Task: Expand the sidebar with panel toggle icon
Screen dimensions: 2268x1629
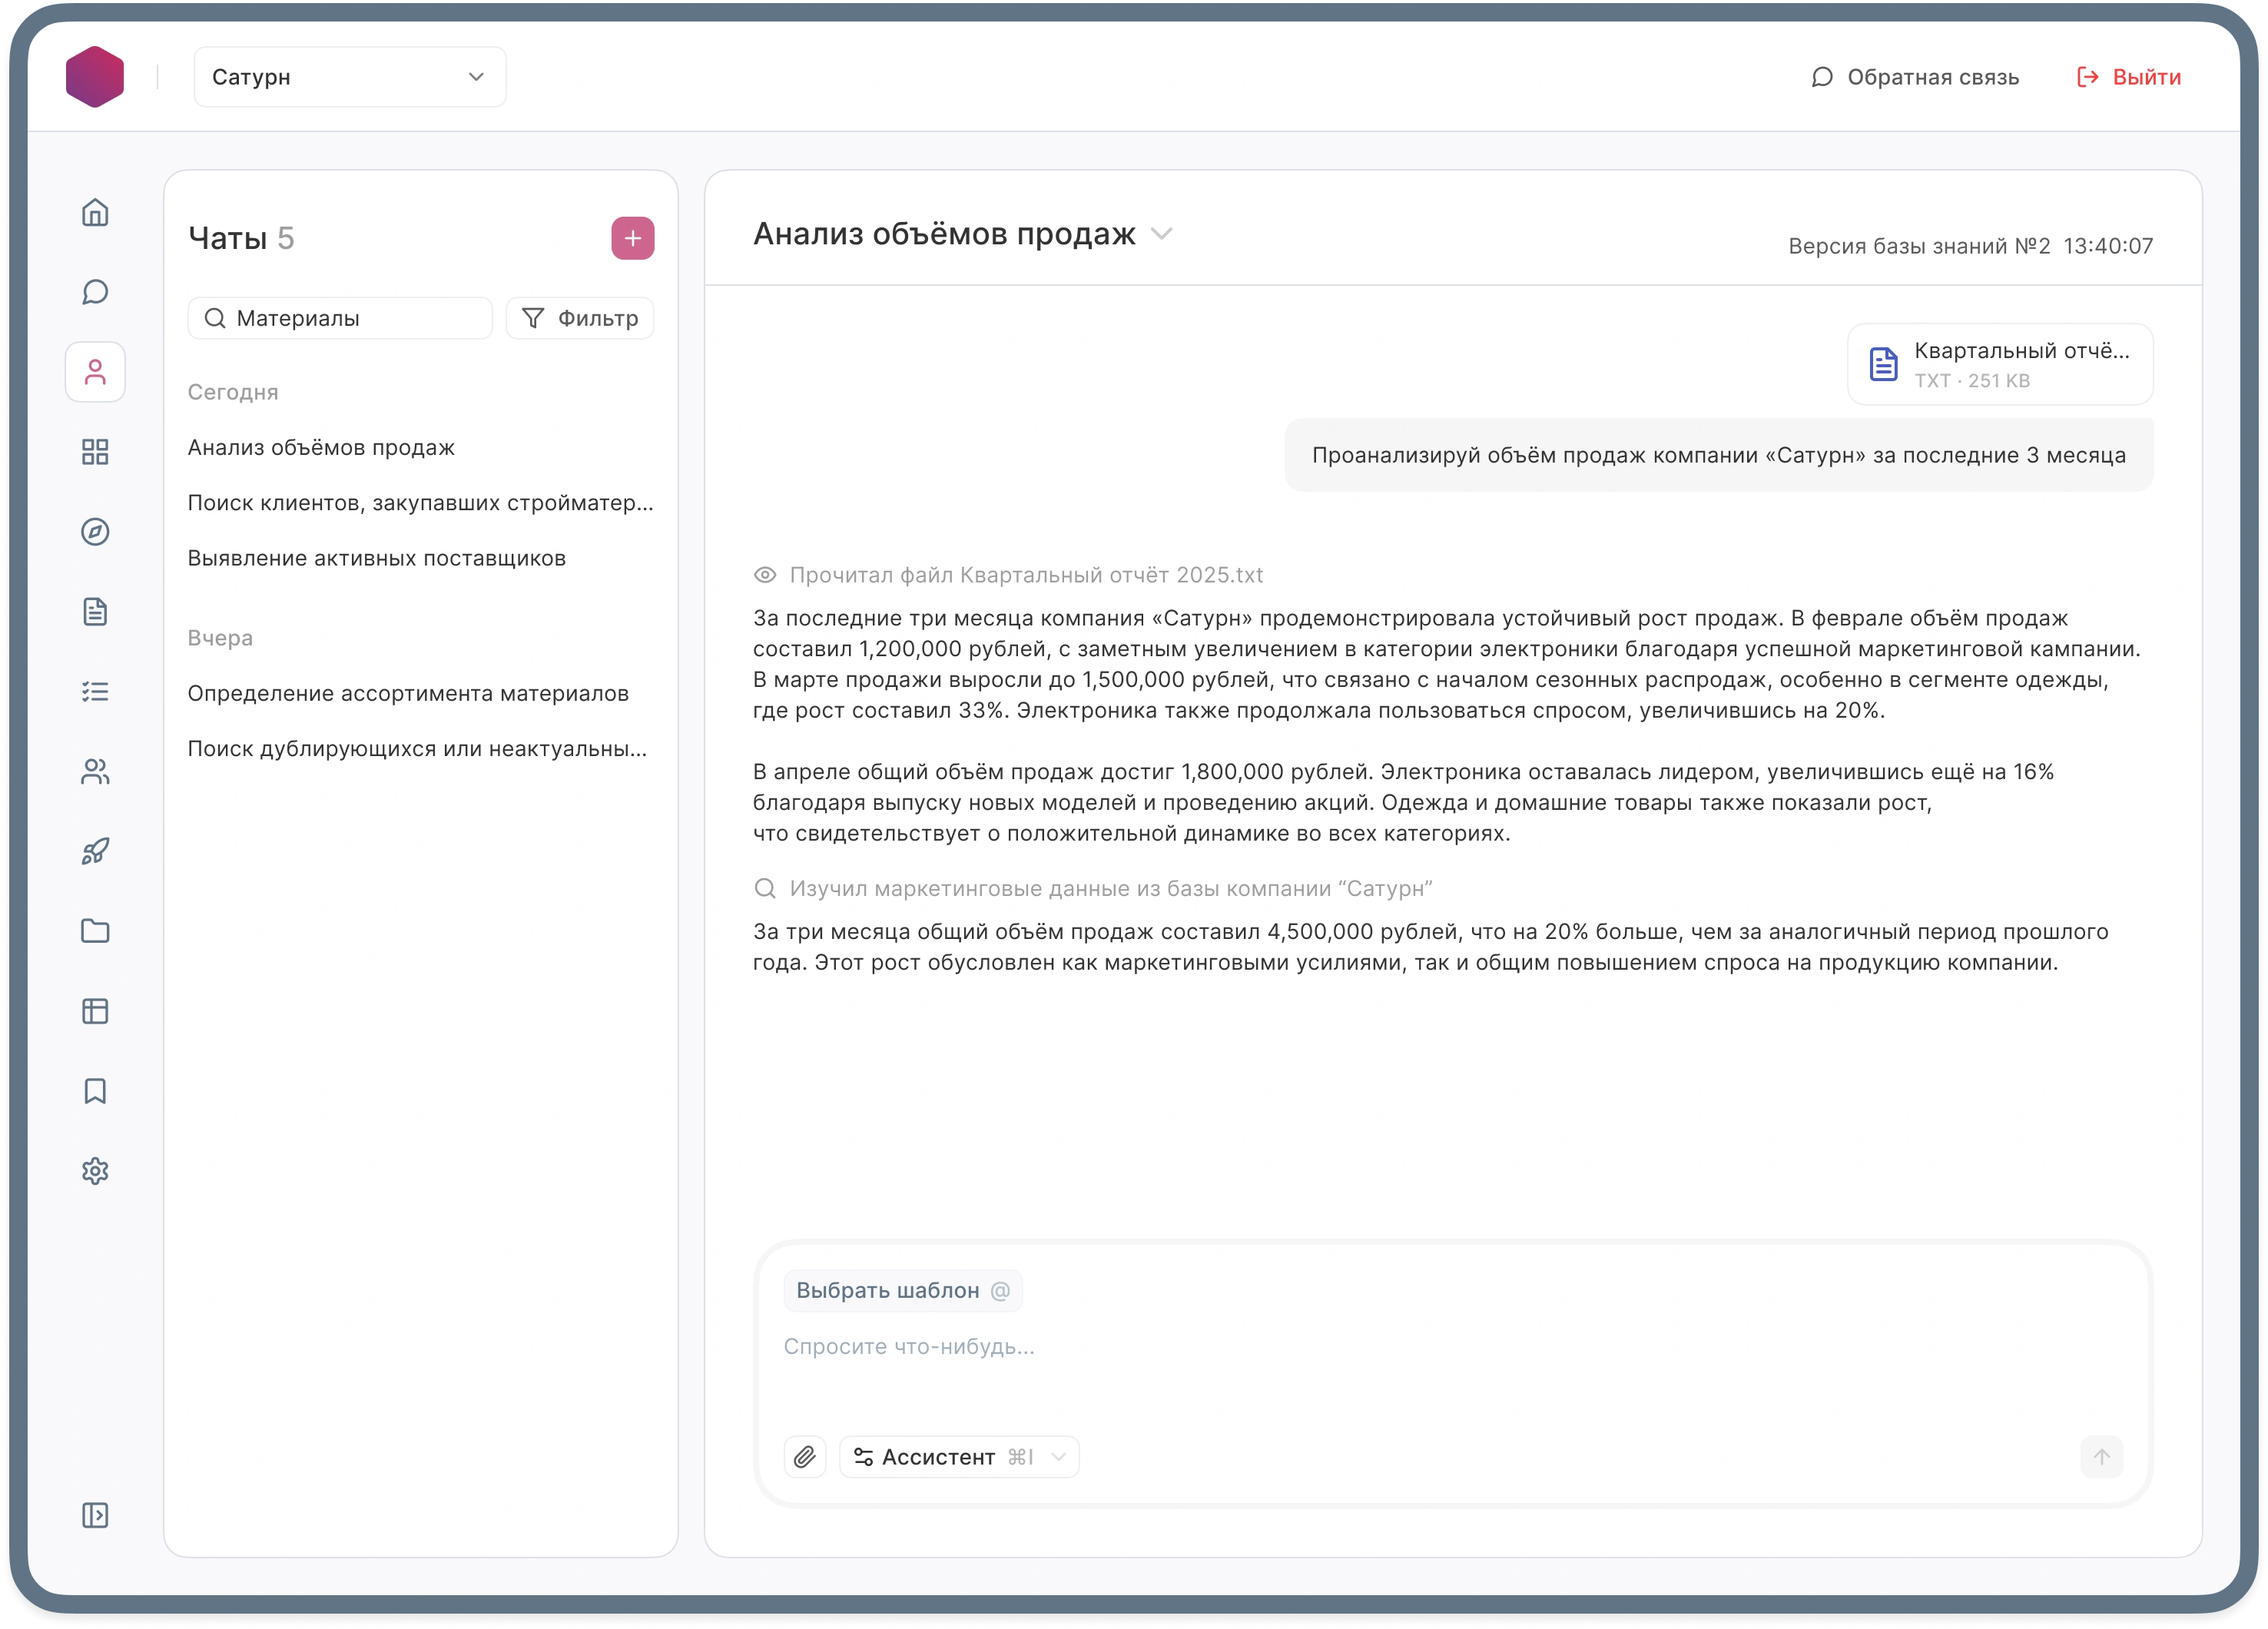Action: (95, 1516)
